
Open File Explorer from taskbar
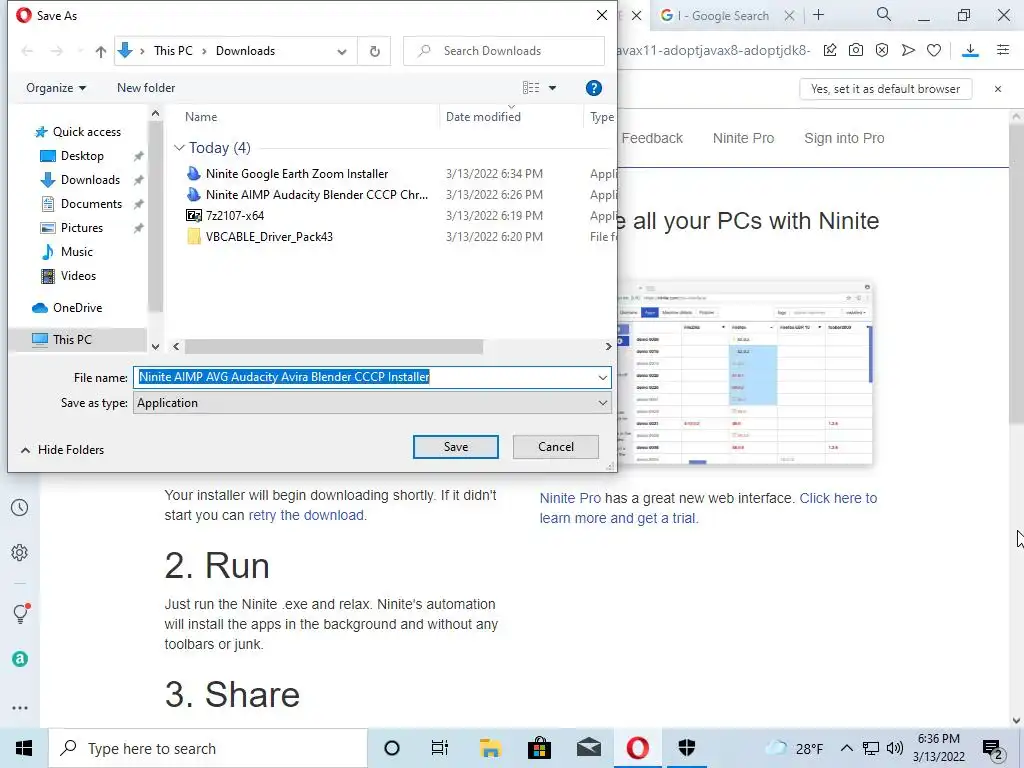click(x=490, y=748)
